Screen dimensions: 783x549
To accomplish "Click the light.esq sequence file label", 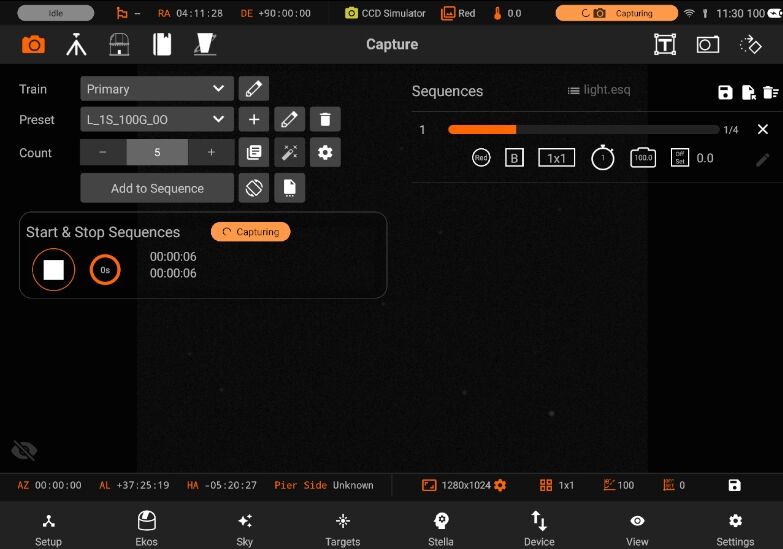I will pos(599,90).
